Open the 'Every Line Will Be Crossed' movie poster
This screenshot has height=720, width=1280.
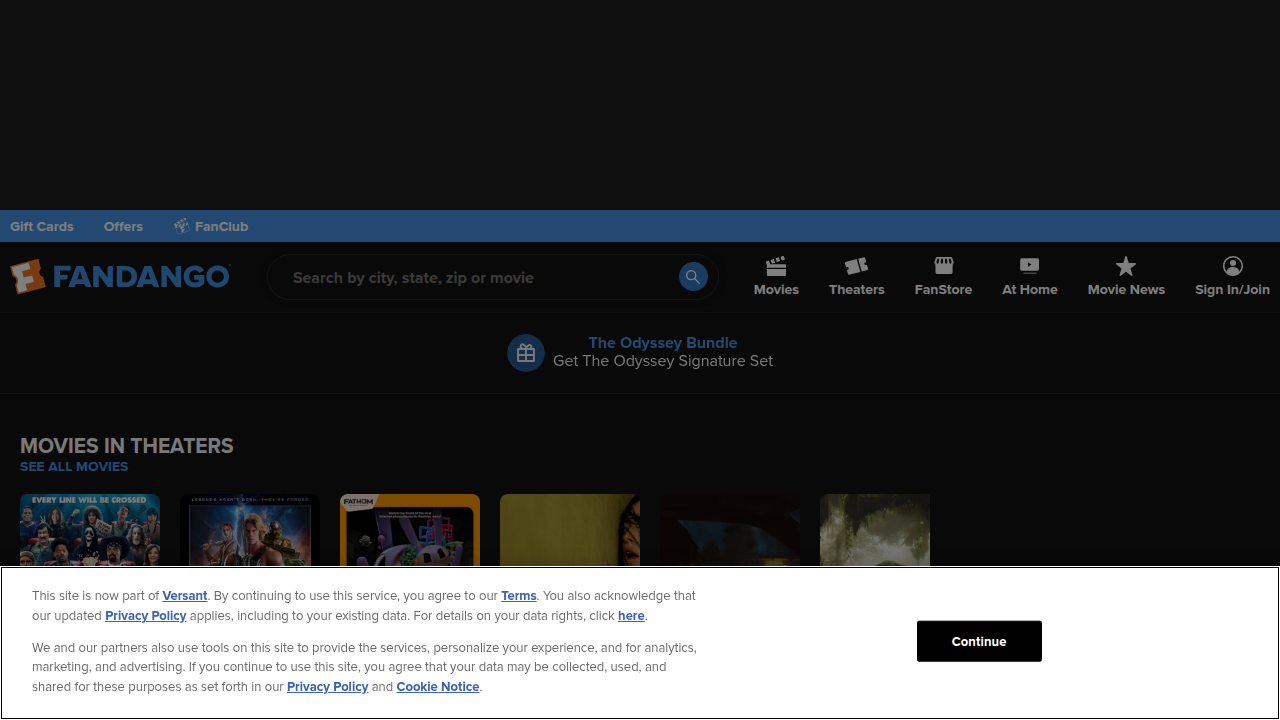(90, 530)
